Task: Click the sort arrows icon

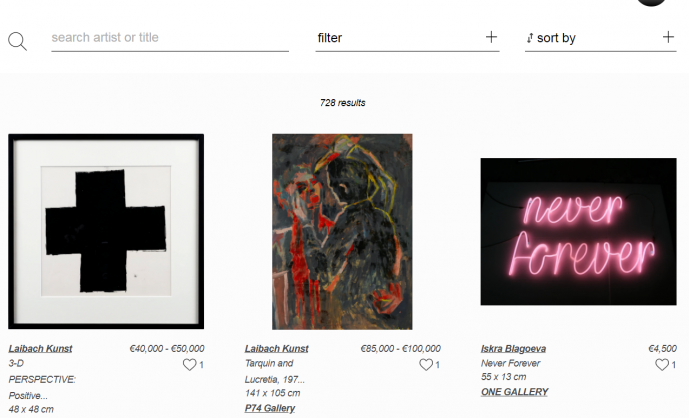Action: [x=530, y=38]
